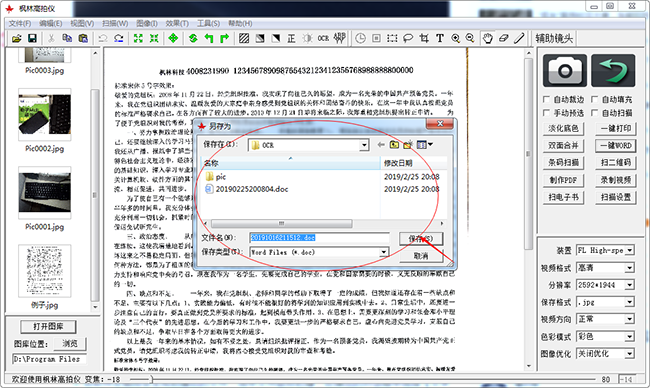The width and height of the screenshot is (650, 388).
Task: Click the redo arrow icon
Action: [x=119, y=39]
